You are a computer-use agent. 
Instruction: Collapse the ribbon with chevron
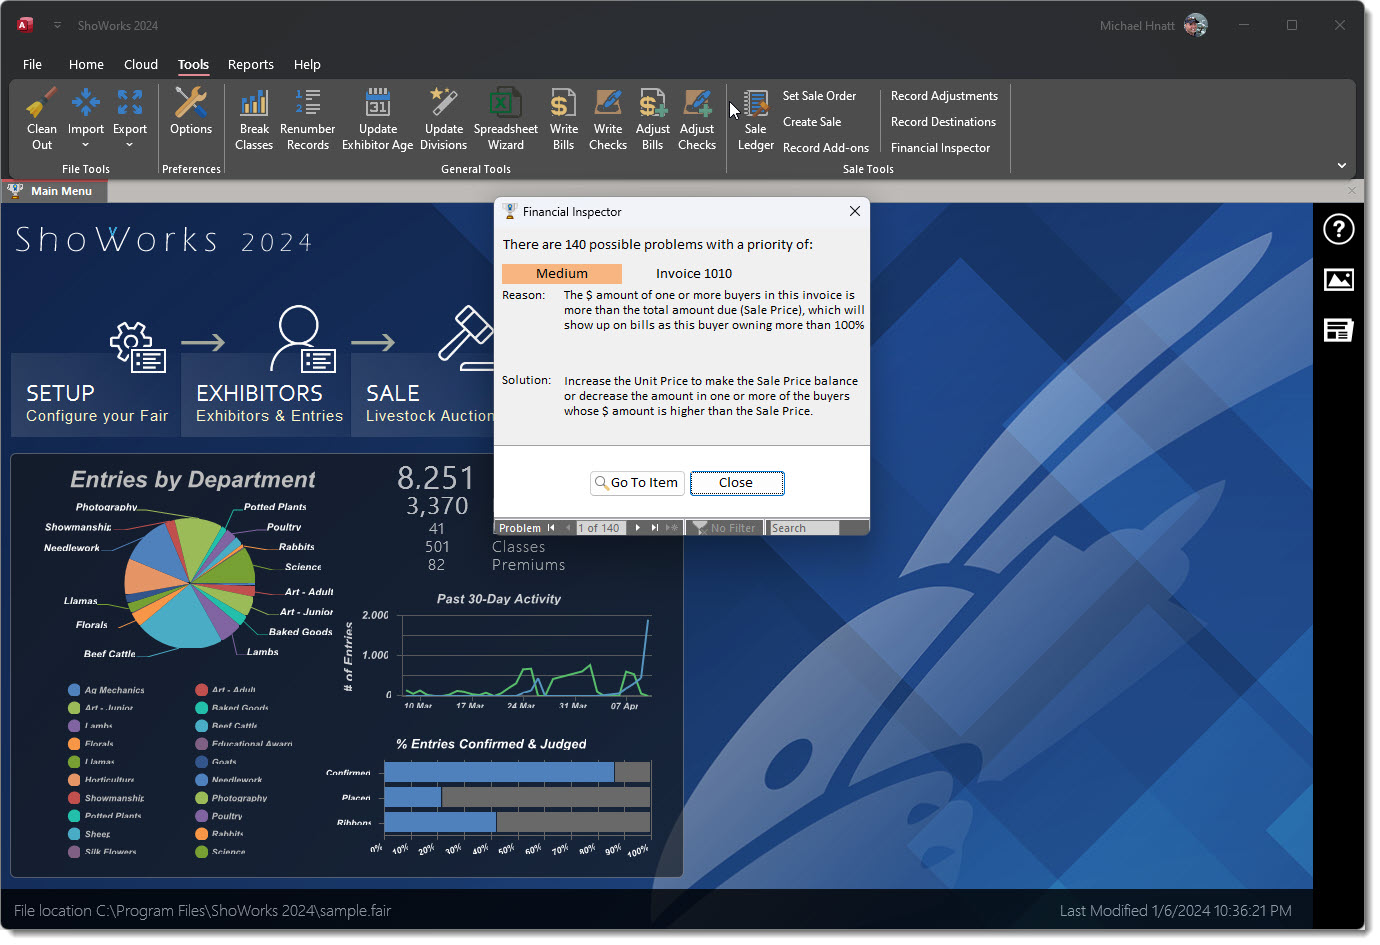(x=1341, y=166)
